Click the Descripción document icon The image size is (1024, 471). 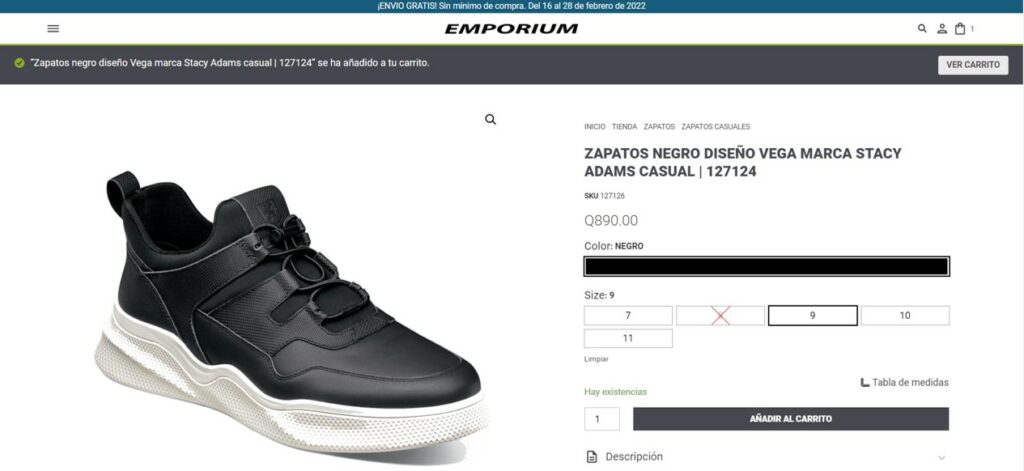pyautogui.click(x=592, y=457)
